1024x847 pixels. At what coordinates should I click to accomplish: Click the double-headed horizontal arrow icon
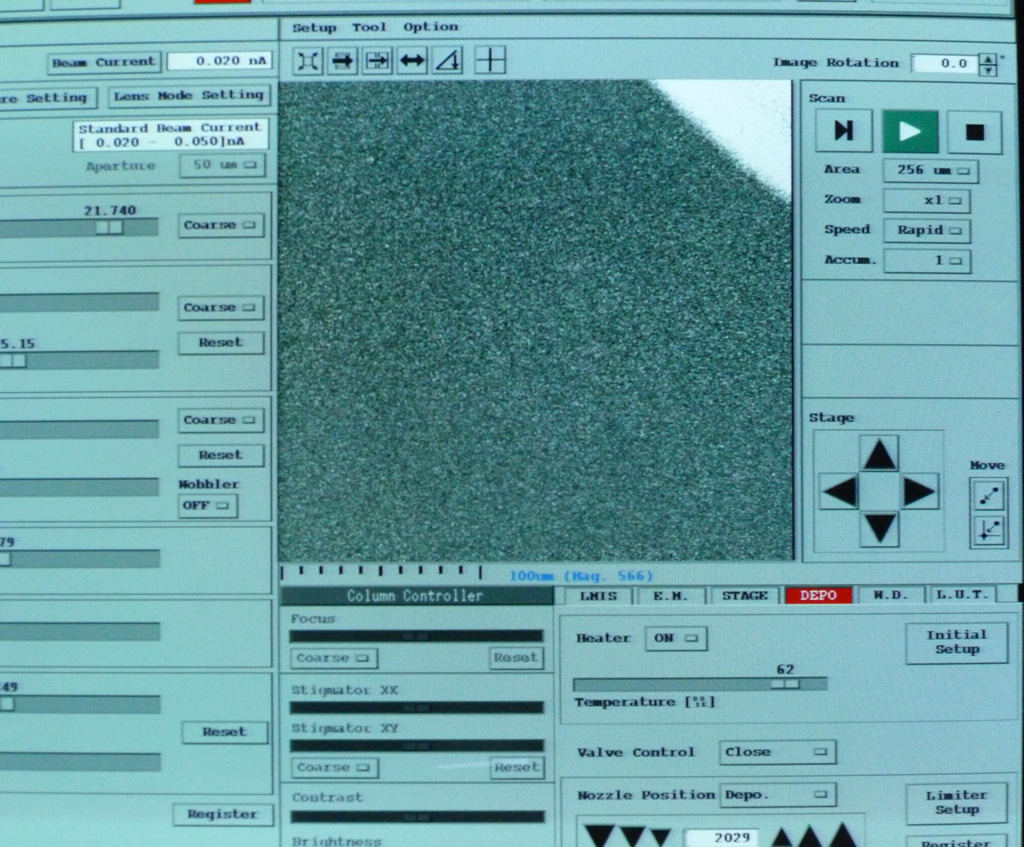pyautogui.click(x=412, y=61)
